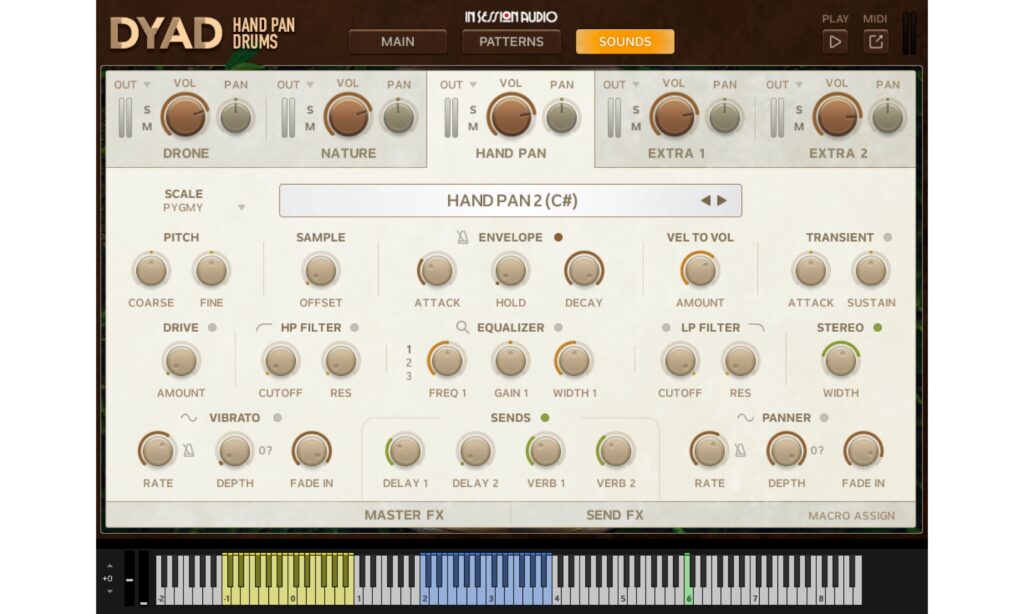Toggle the ENVELOPE enable indicator

[x=558, y=238]
